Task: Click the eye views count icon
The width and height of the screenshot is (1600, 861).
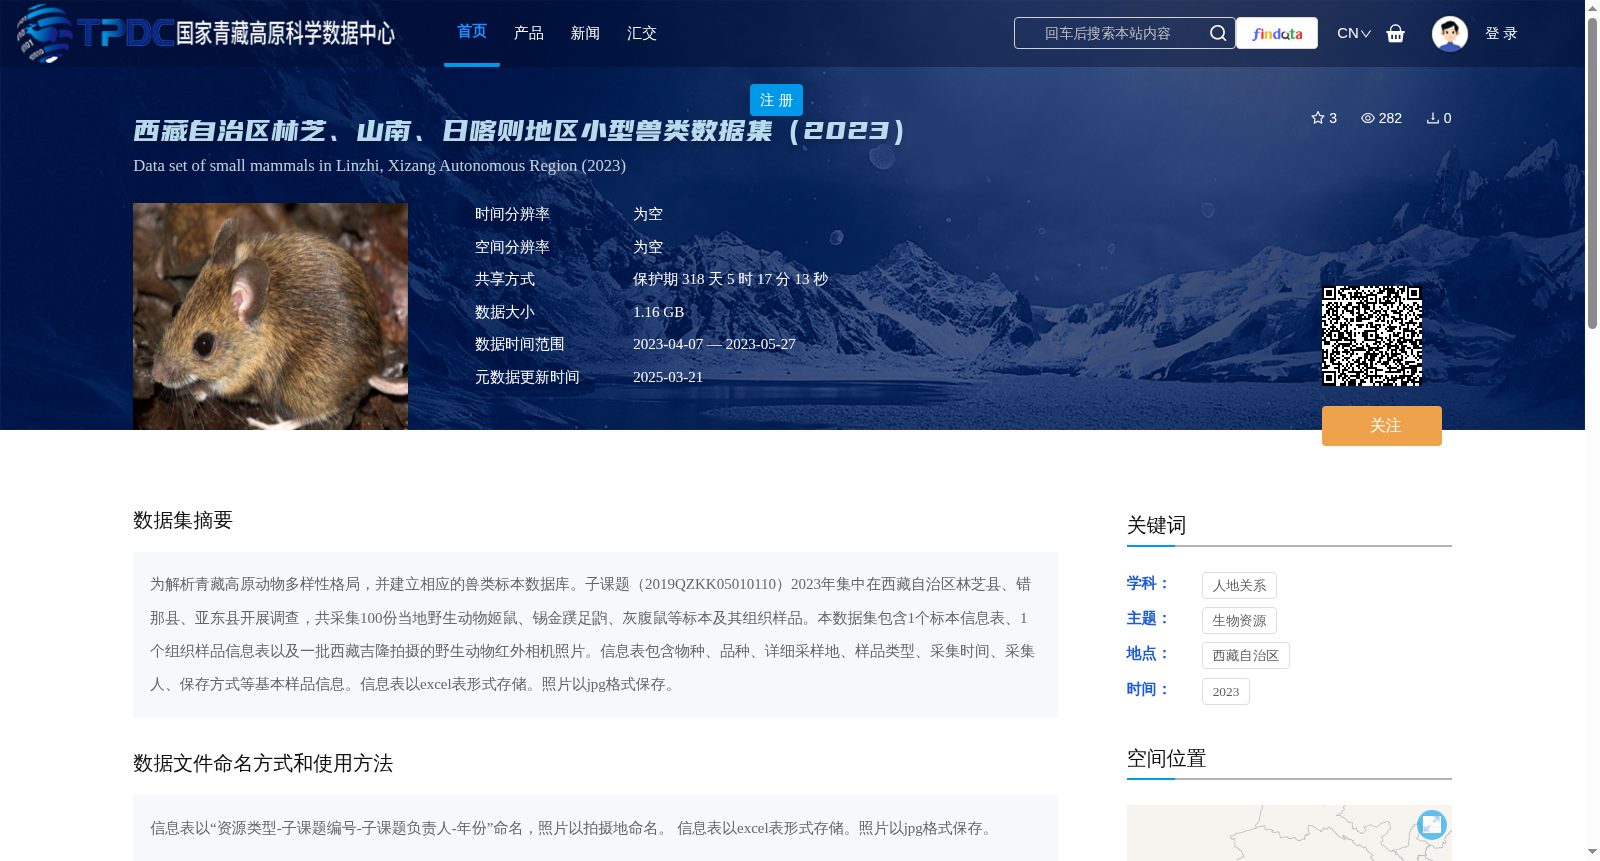Action: pyautogui.click(x=1368, y=118)
